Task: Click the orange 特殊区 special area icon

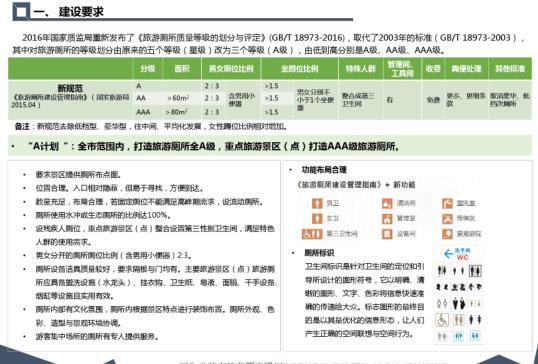Action: click(x=447, y=219)
